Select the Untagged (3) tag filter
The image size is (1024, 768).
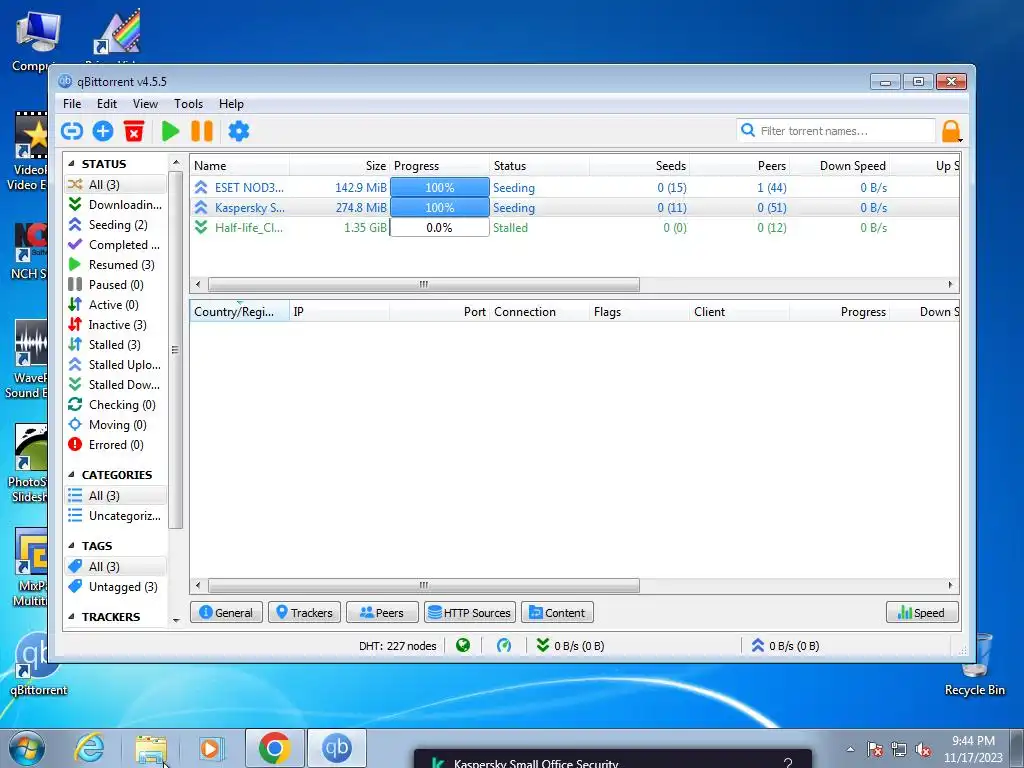tap(116, 586)
